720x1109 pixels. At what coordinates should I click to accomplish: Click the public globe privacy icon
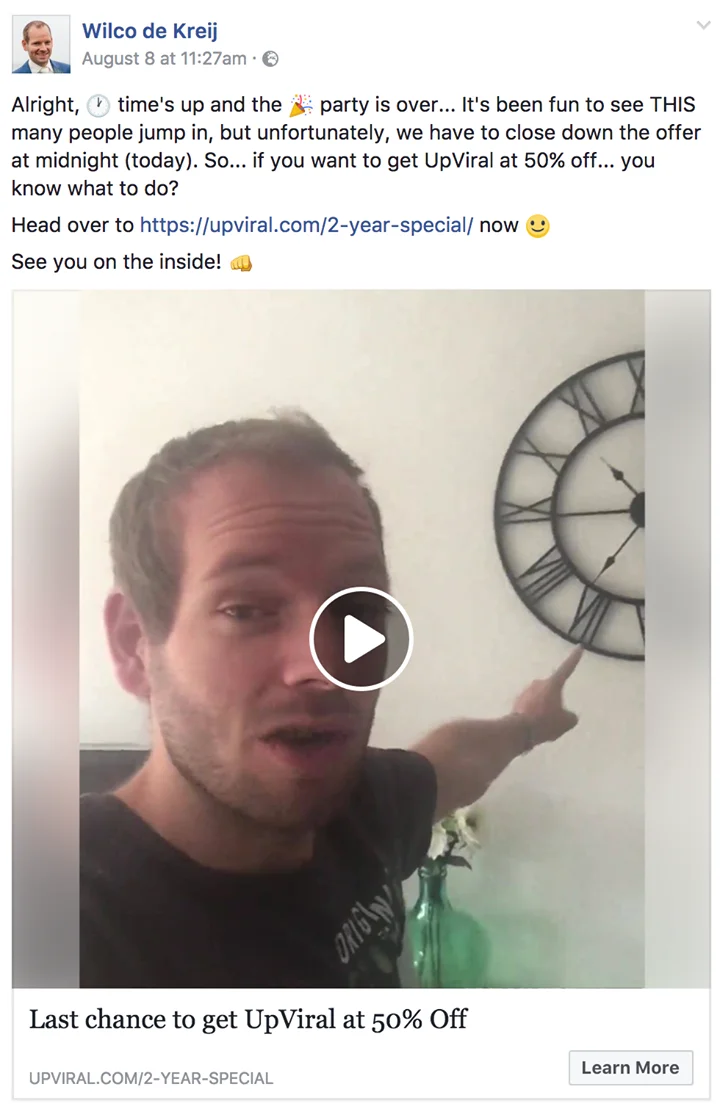click(270, 59)
